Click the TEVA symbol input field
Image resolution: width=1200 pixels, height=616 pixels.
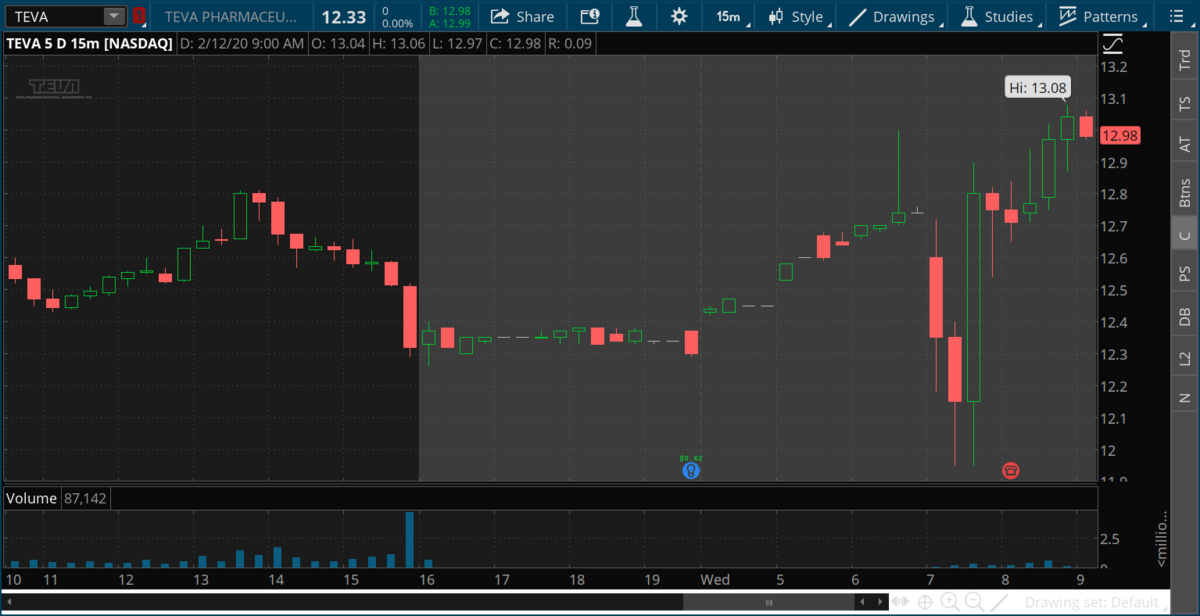pyautogui.click(x=53, y=16)
